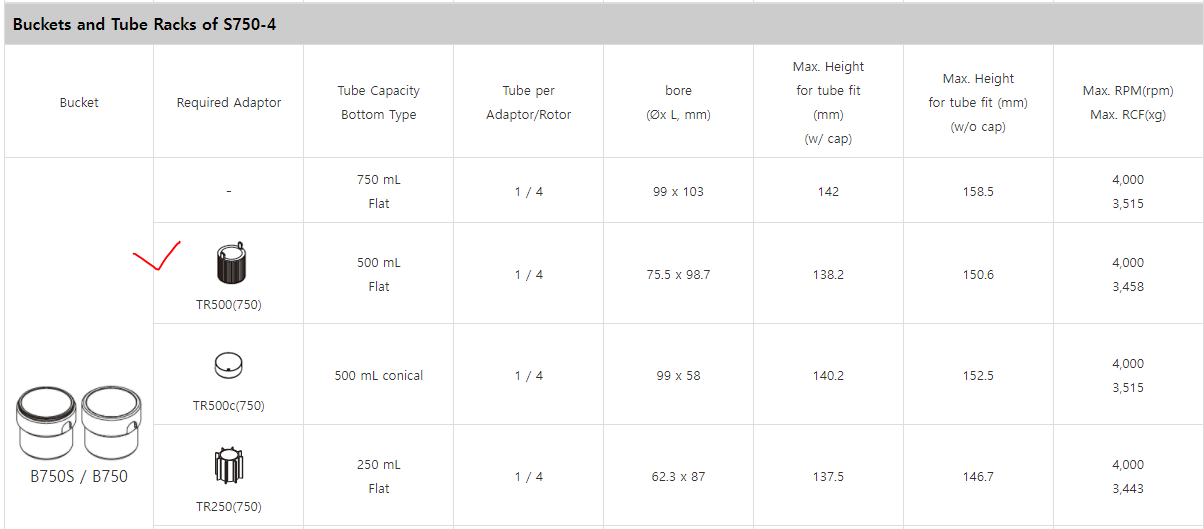This screenshot has width=1204, height=529.
Task: Select the TR250(750) adaptor label
Action: 229,507
